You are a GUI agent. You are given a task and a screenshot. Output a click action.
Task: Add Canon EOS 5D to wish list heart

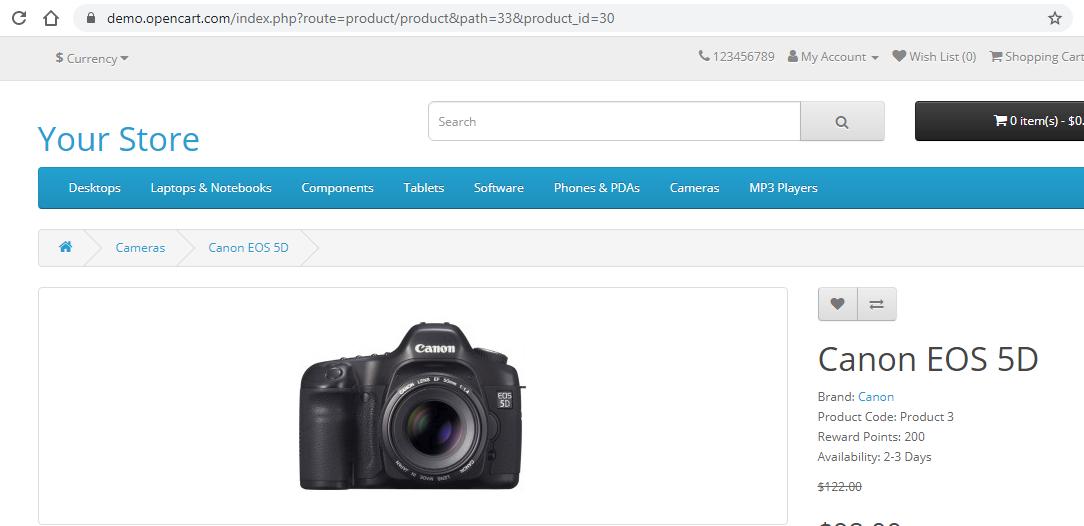click(x=837, y=304)
